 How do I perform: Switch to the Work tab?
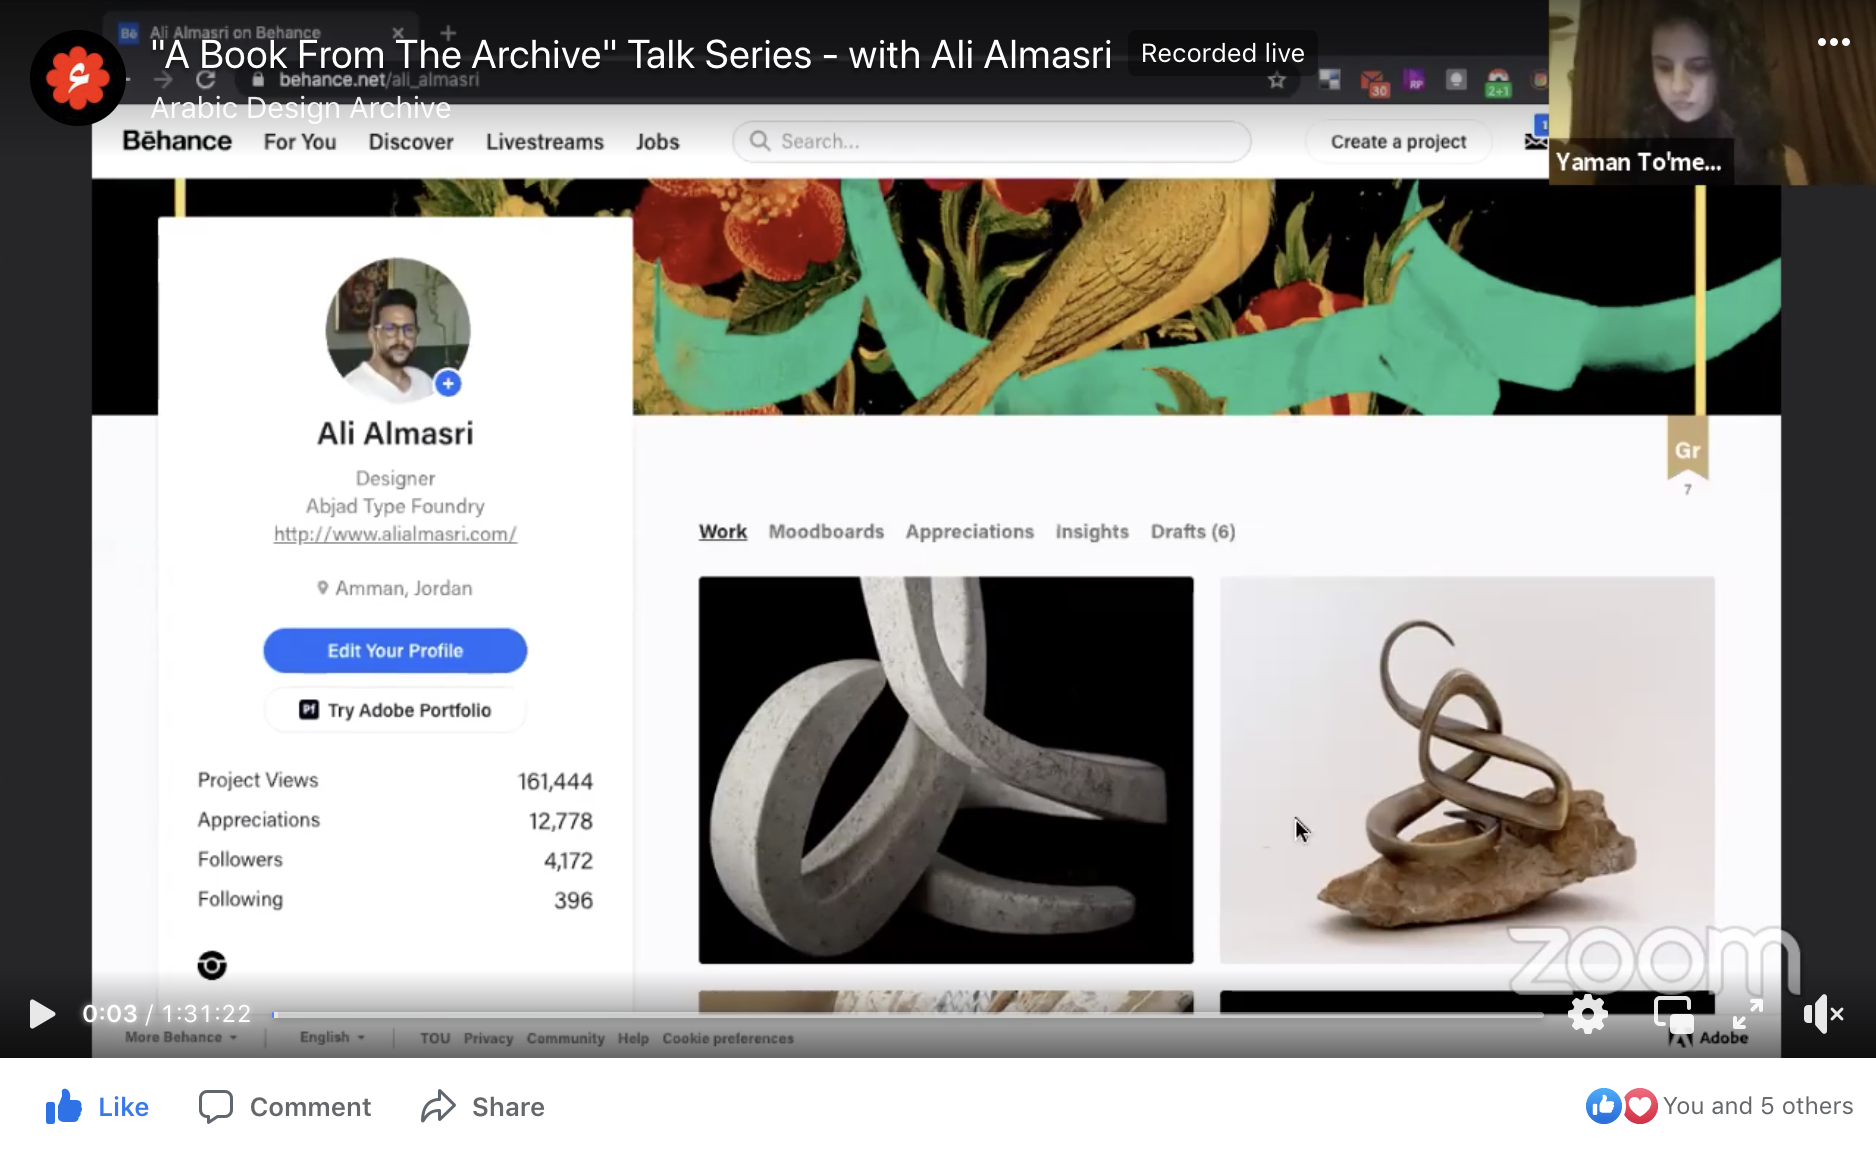click(x=723, y=532)
